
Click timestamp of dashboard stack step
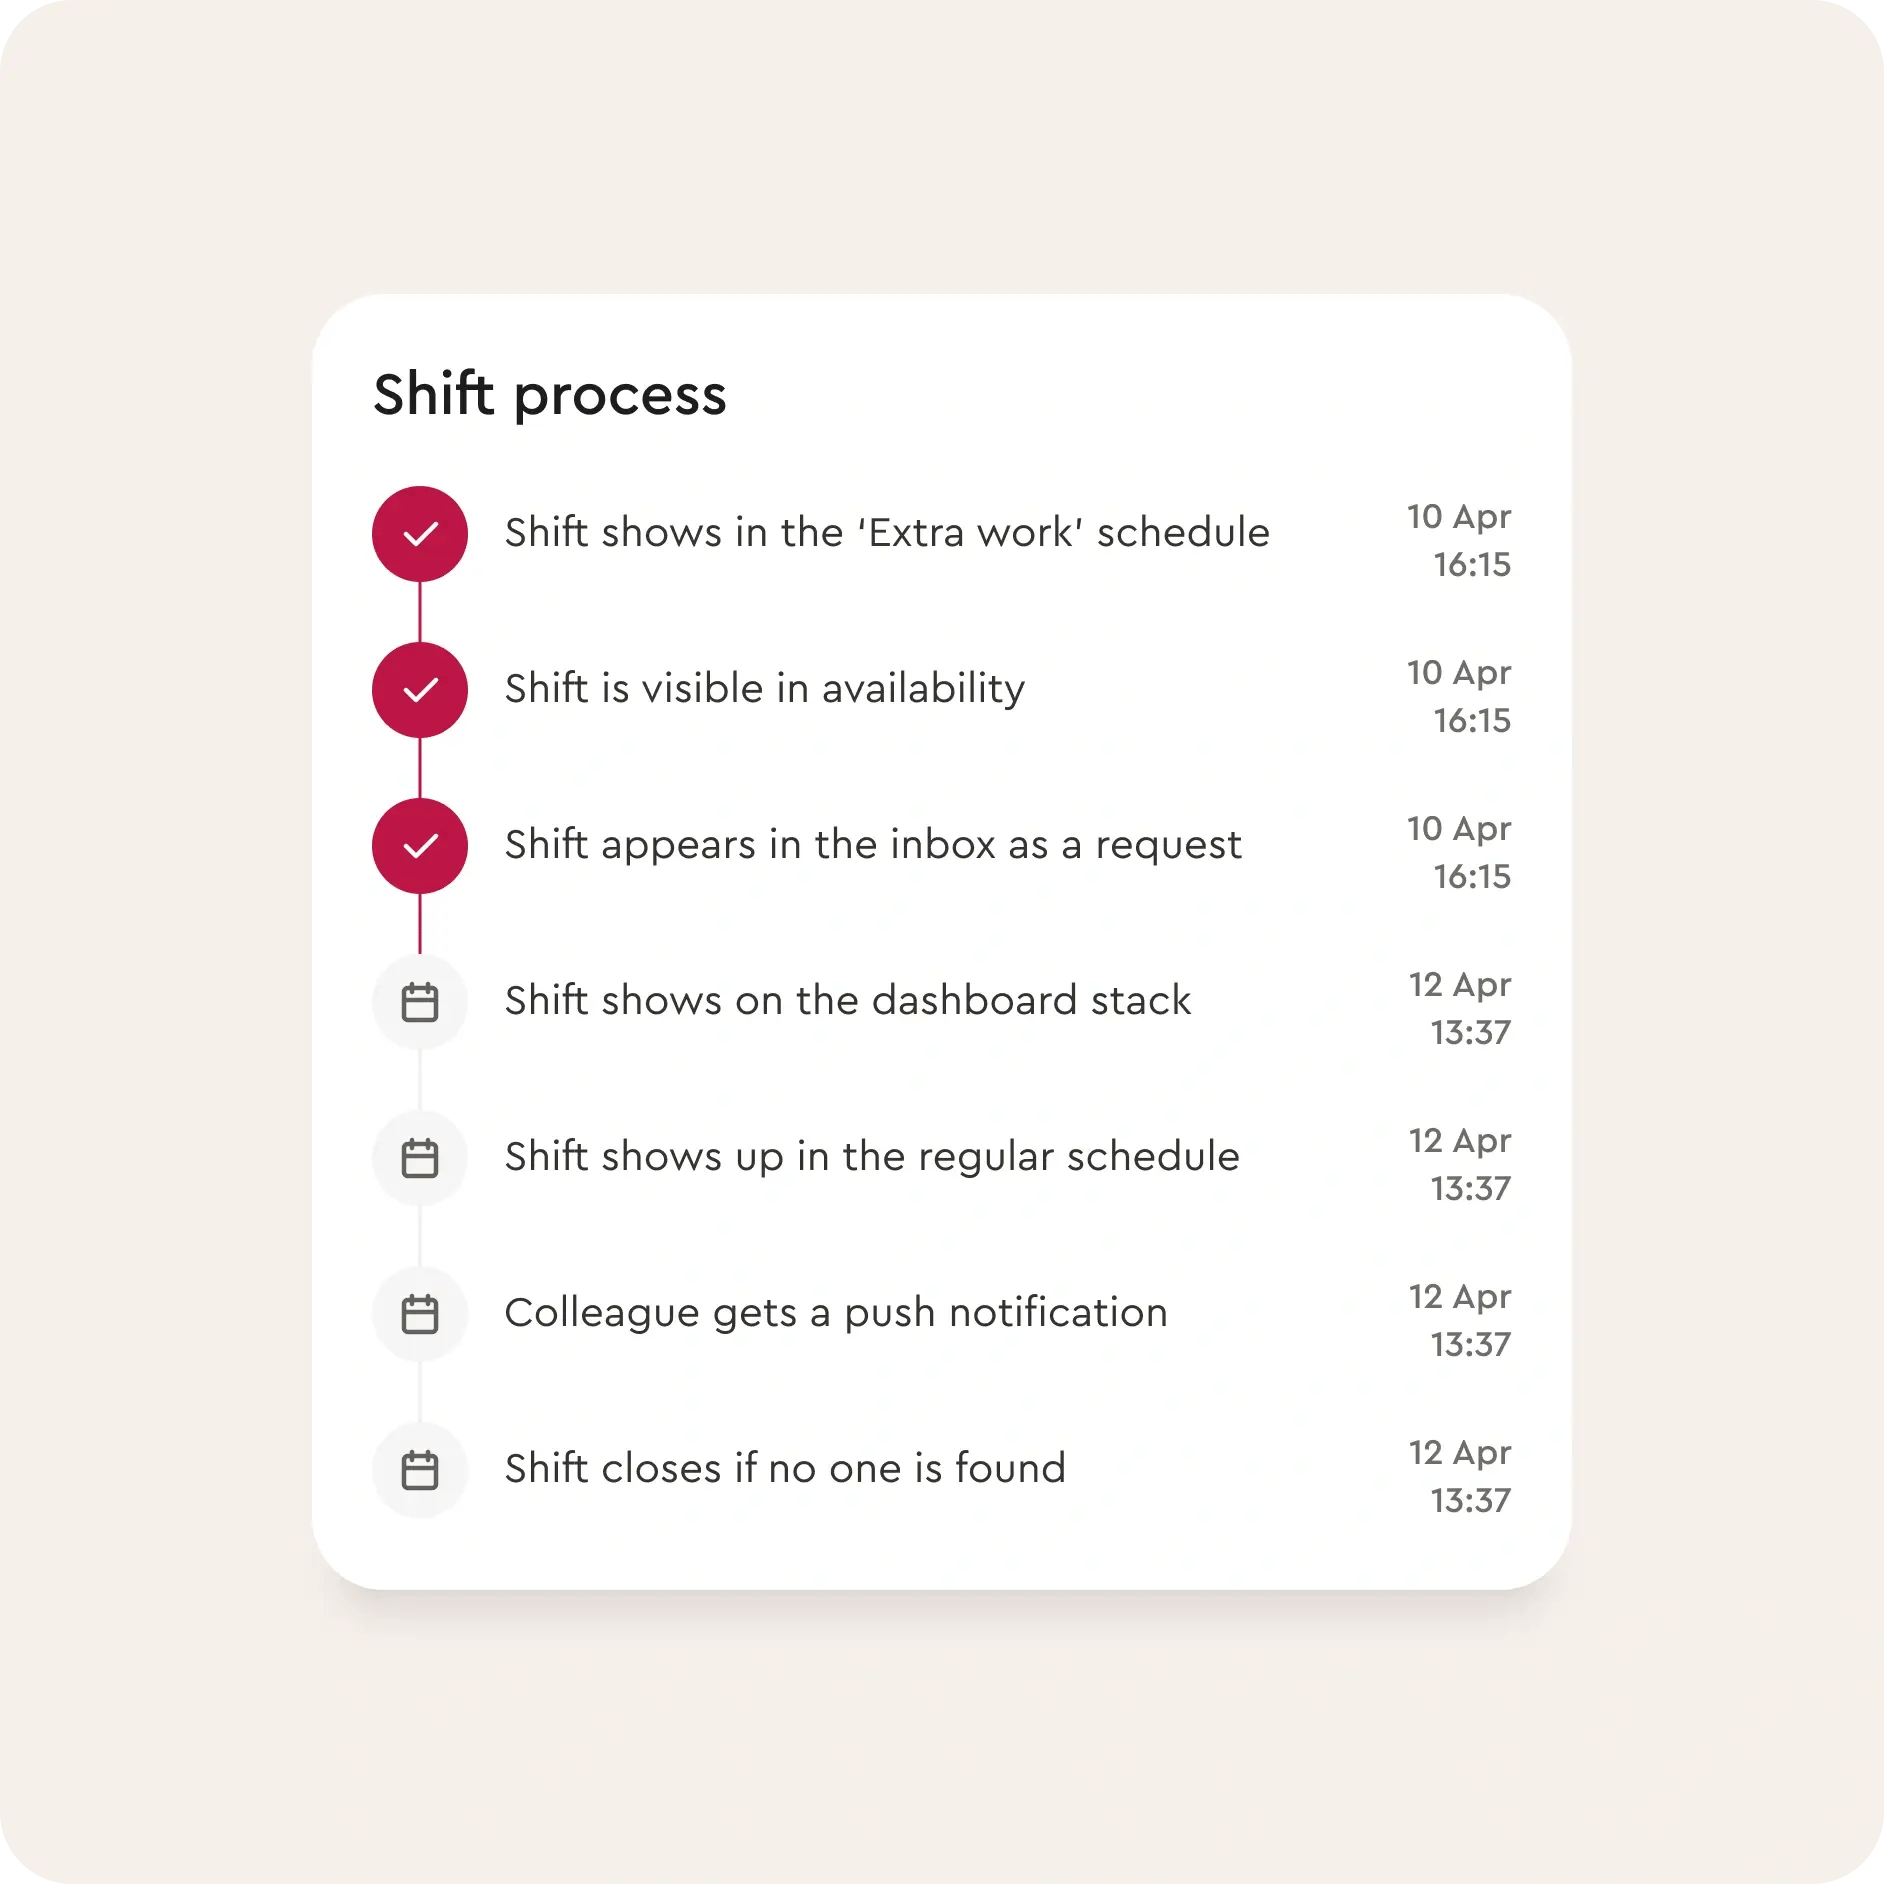click(x=1459, y=1008)
